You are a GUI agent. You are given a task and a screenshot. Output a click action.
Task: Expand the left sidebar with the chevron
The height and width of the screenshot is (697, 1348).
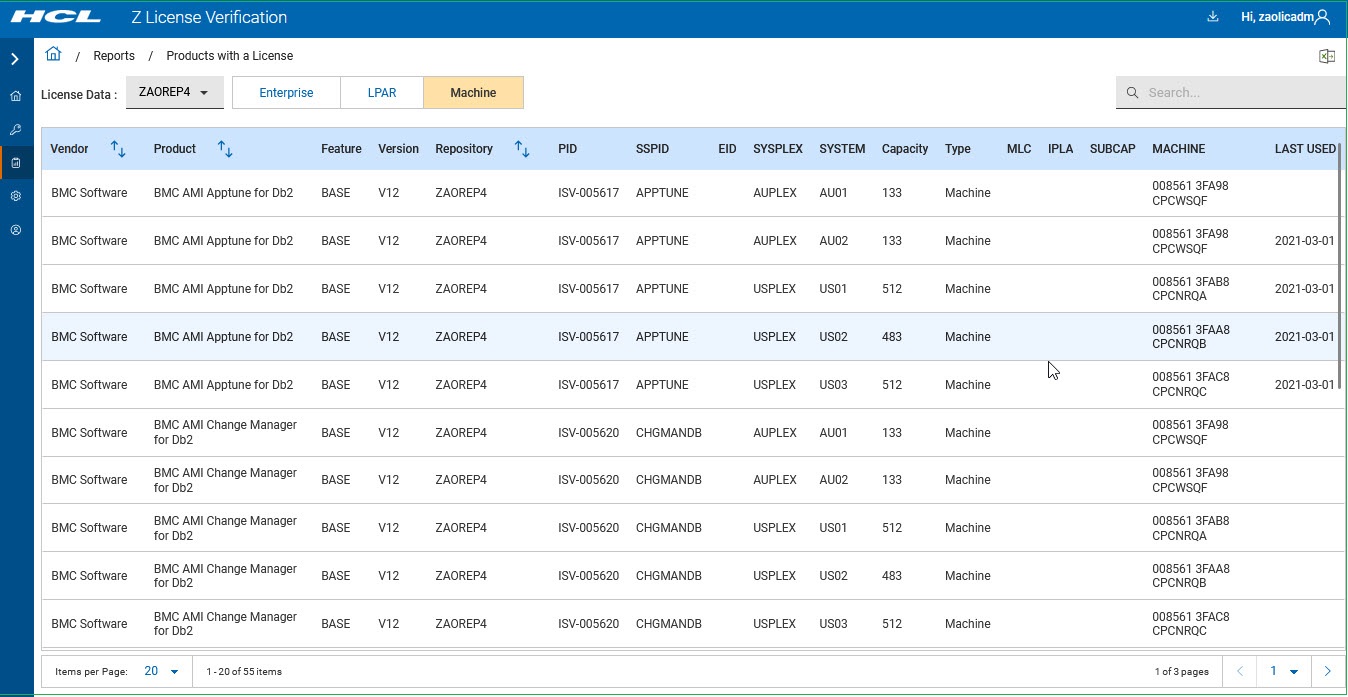[x=15, y=59]
